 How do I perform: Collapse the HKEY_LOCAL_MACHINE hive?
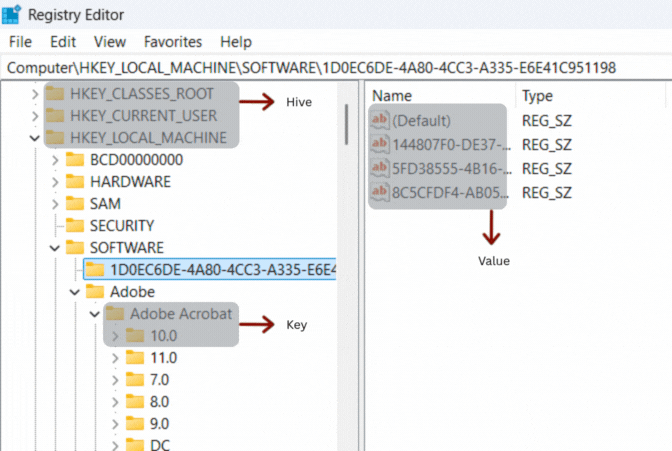tap(35, 138)
